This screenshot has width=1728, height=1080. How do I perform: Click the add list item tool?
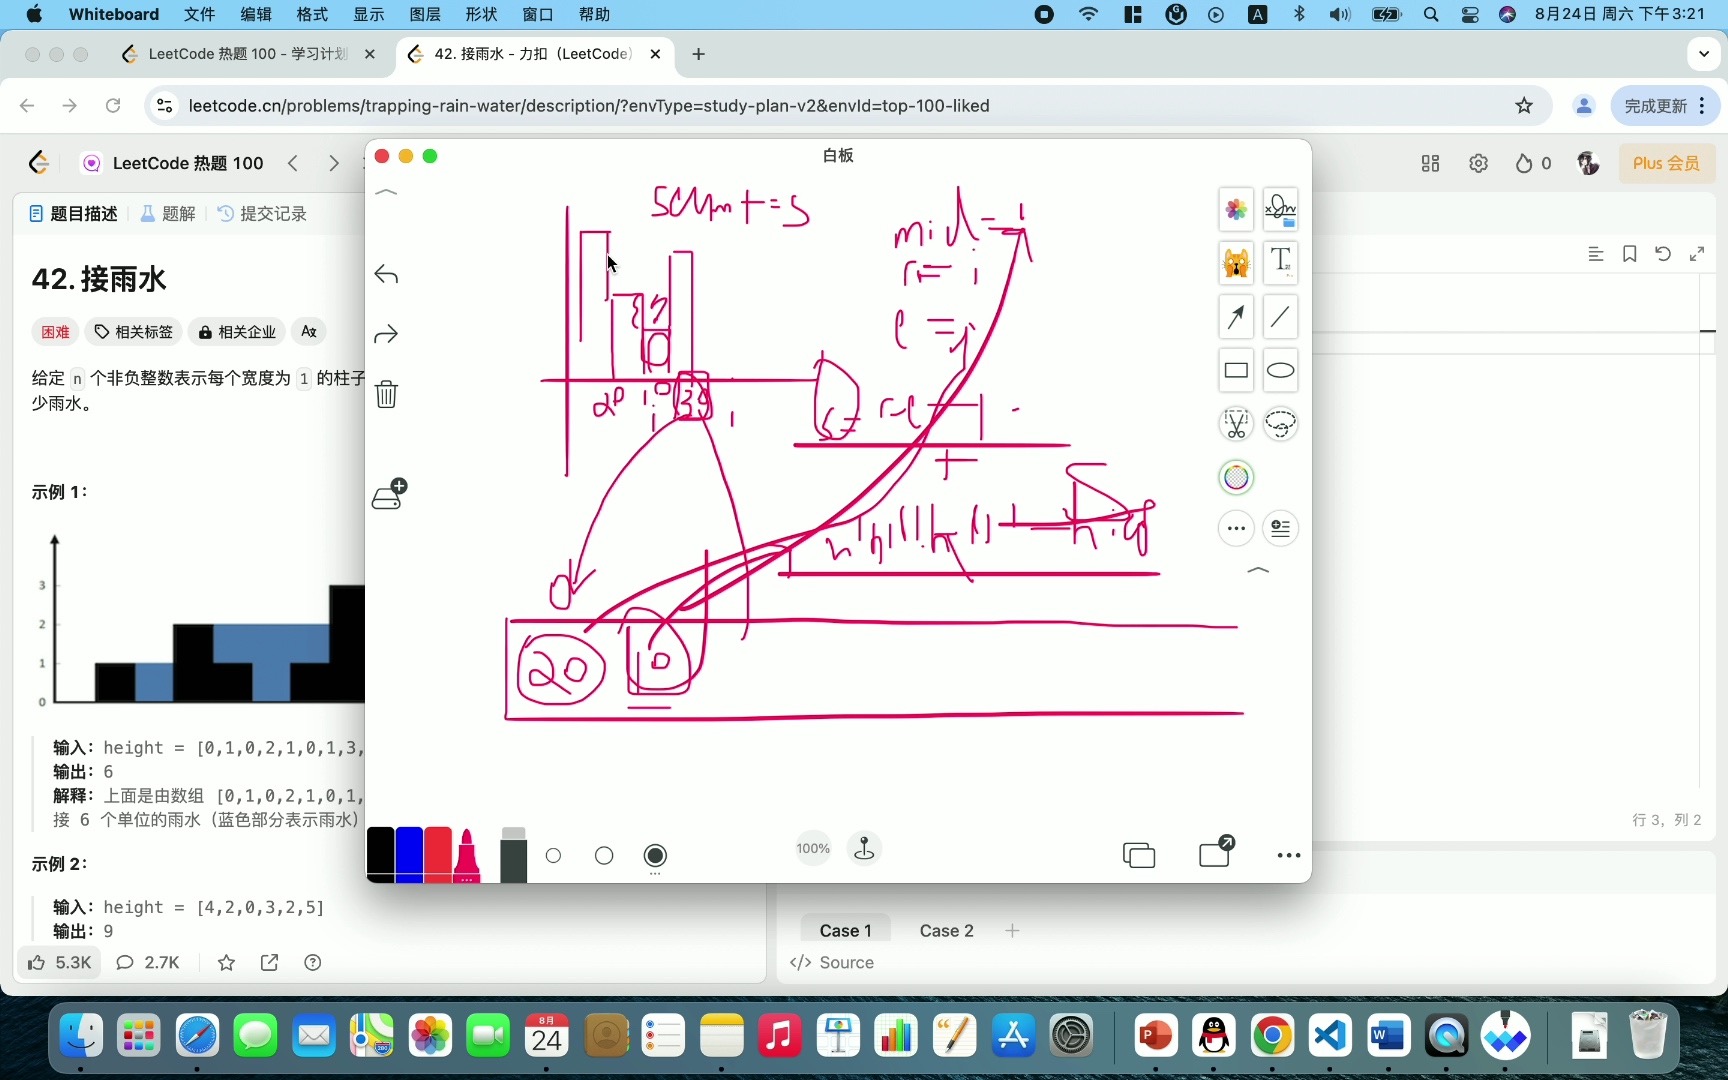pyautogui.click(x=1281, y=528)
